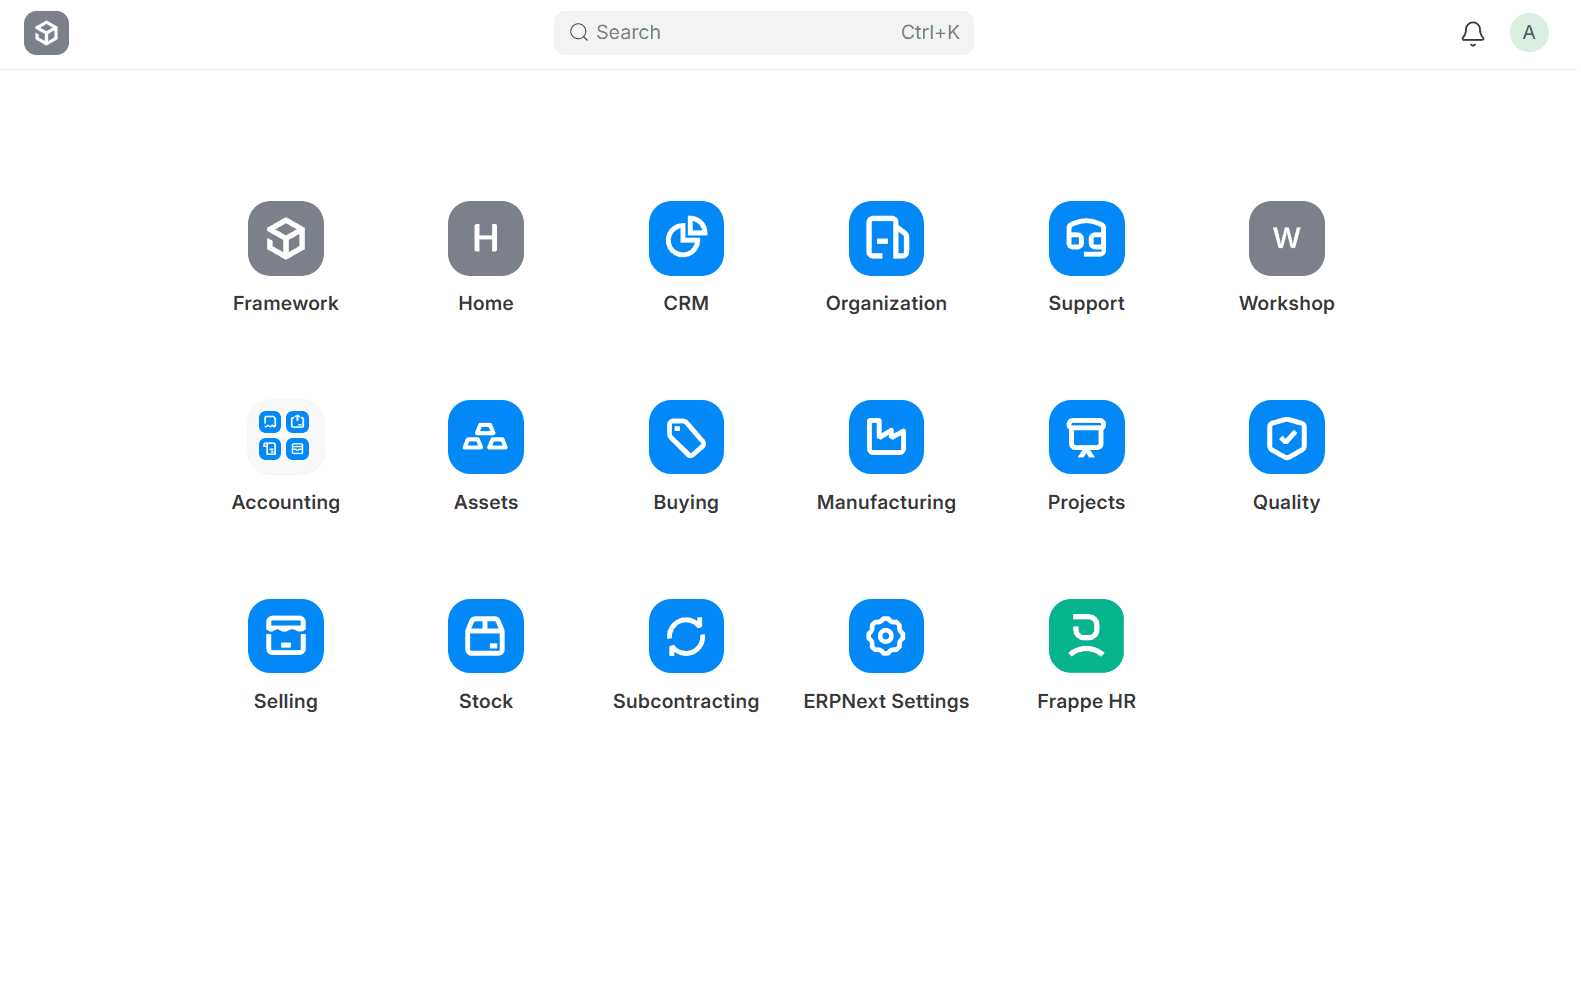Click the CRM label
Screen dimensions: 1581x987
pos(686,303)
